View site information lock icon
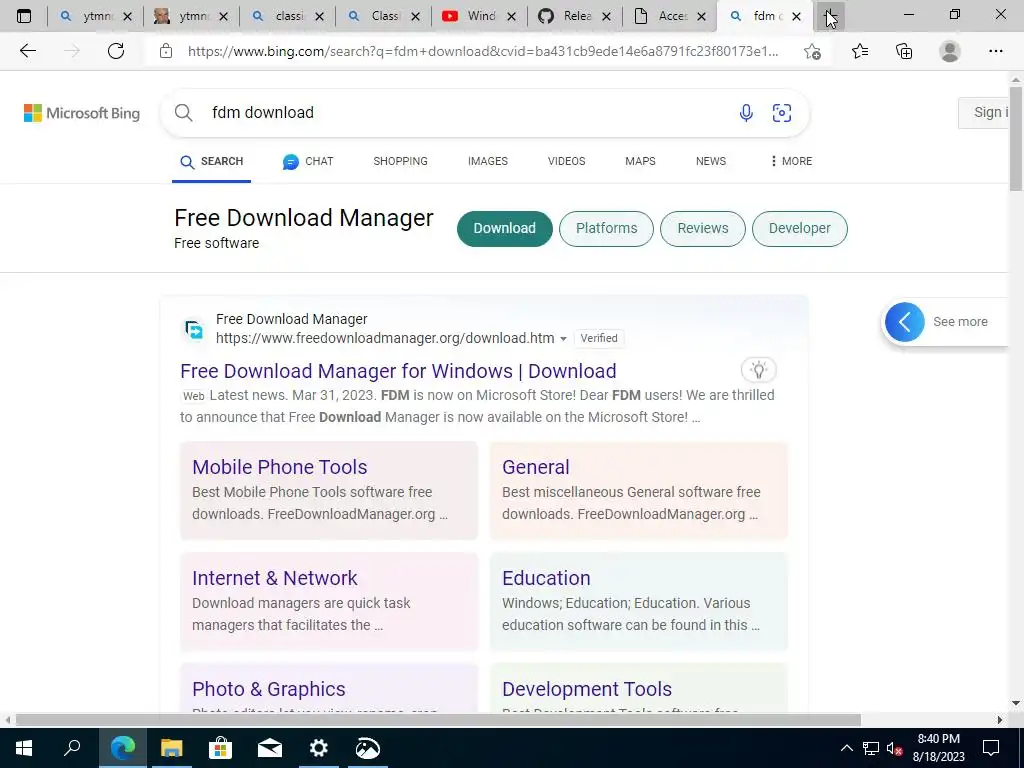Image resolution: width=1024 pixels, height=768 pixels. (166, 51)
